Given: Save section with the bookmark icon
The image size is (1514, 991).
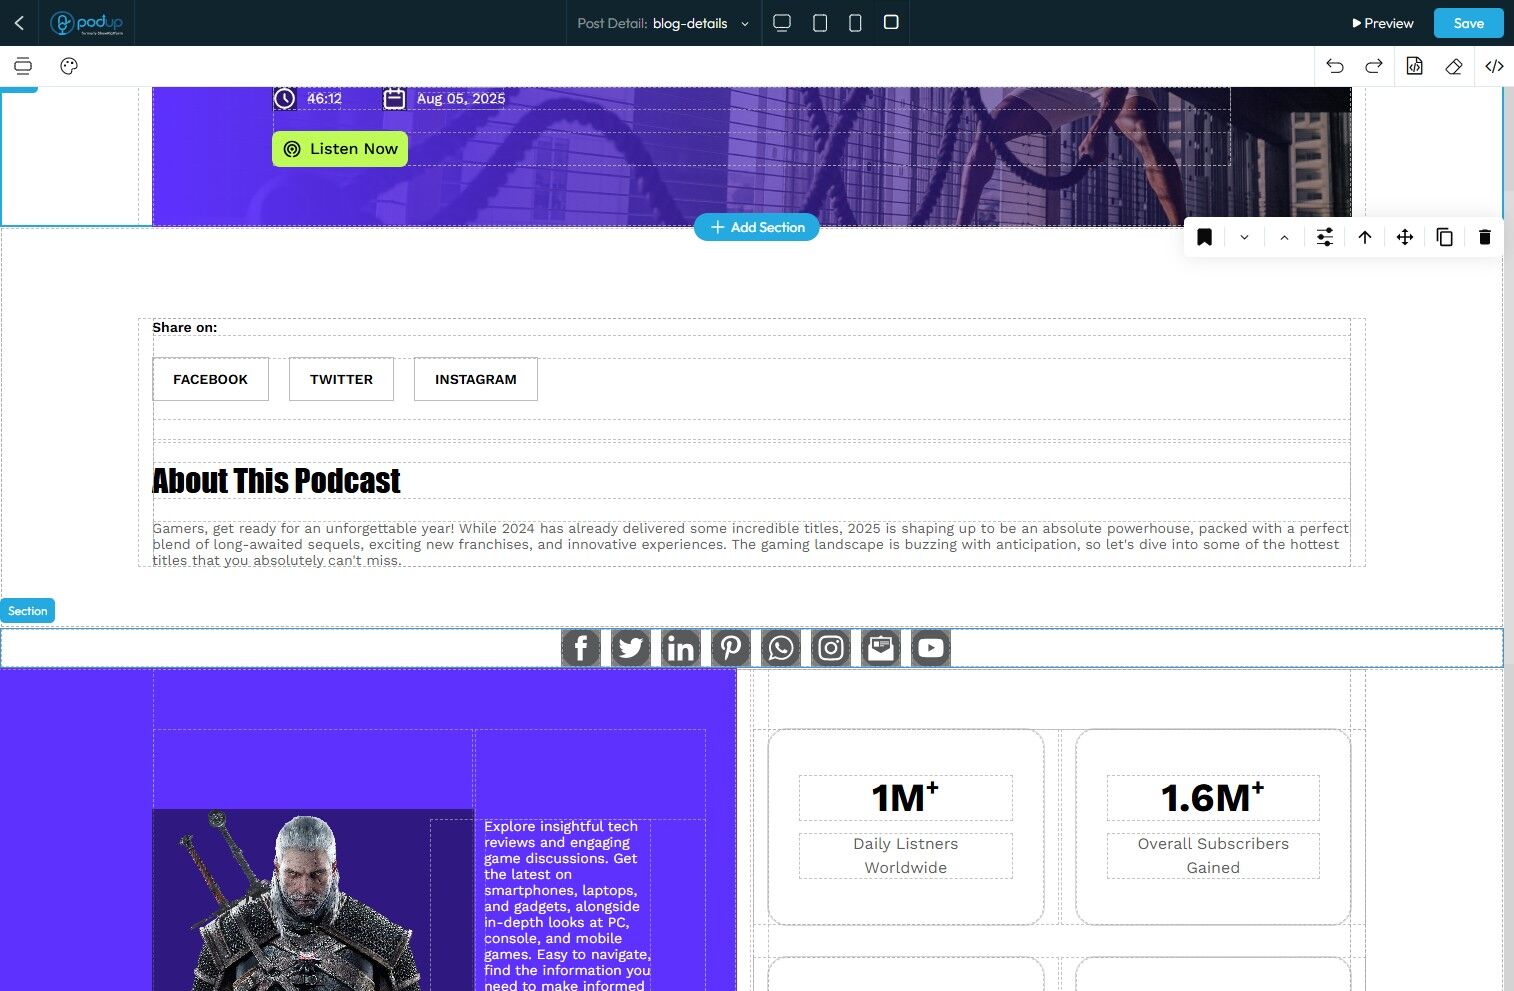Looking at the screenshot, I should (x=1204, y=237).
